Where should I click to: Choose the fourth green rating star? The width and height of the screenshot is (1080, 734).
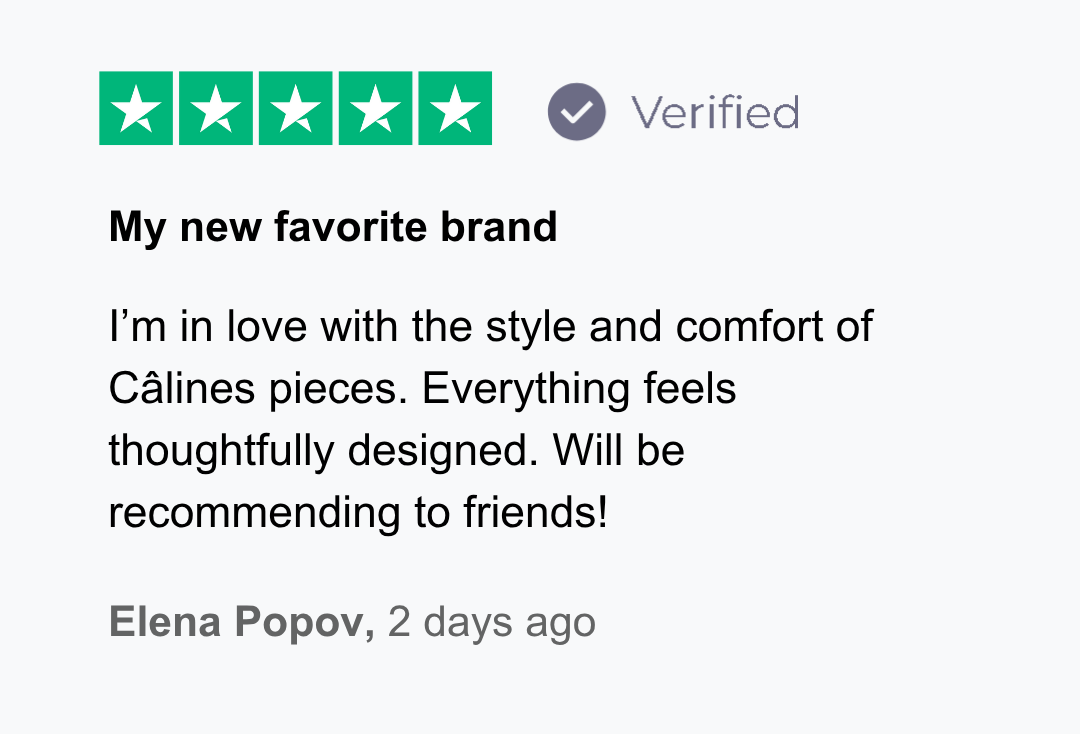[x=376, y=109]
